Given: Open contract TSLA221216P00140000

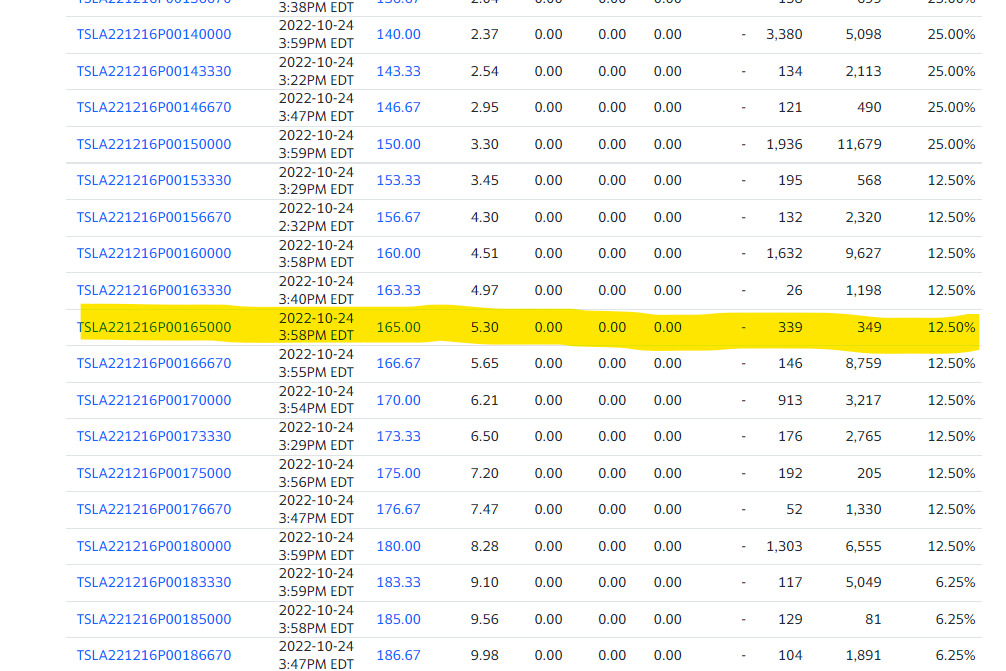Looking at the screenshot, I should [154, 35].
